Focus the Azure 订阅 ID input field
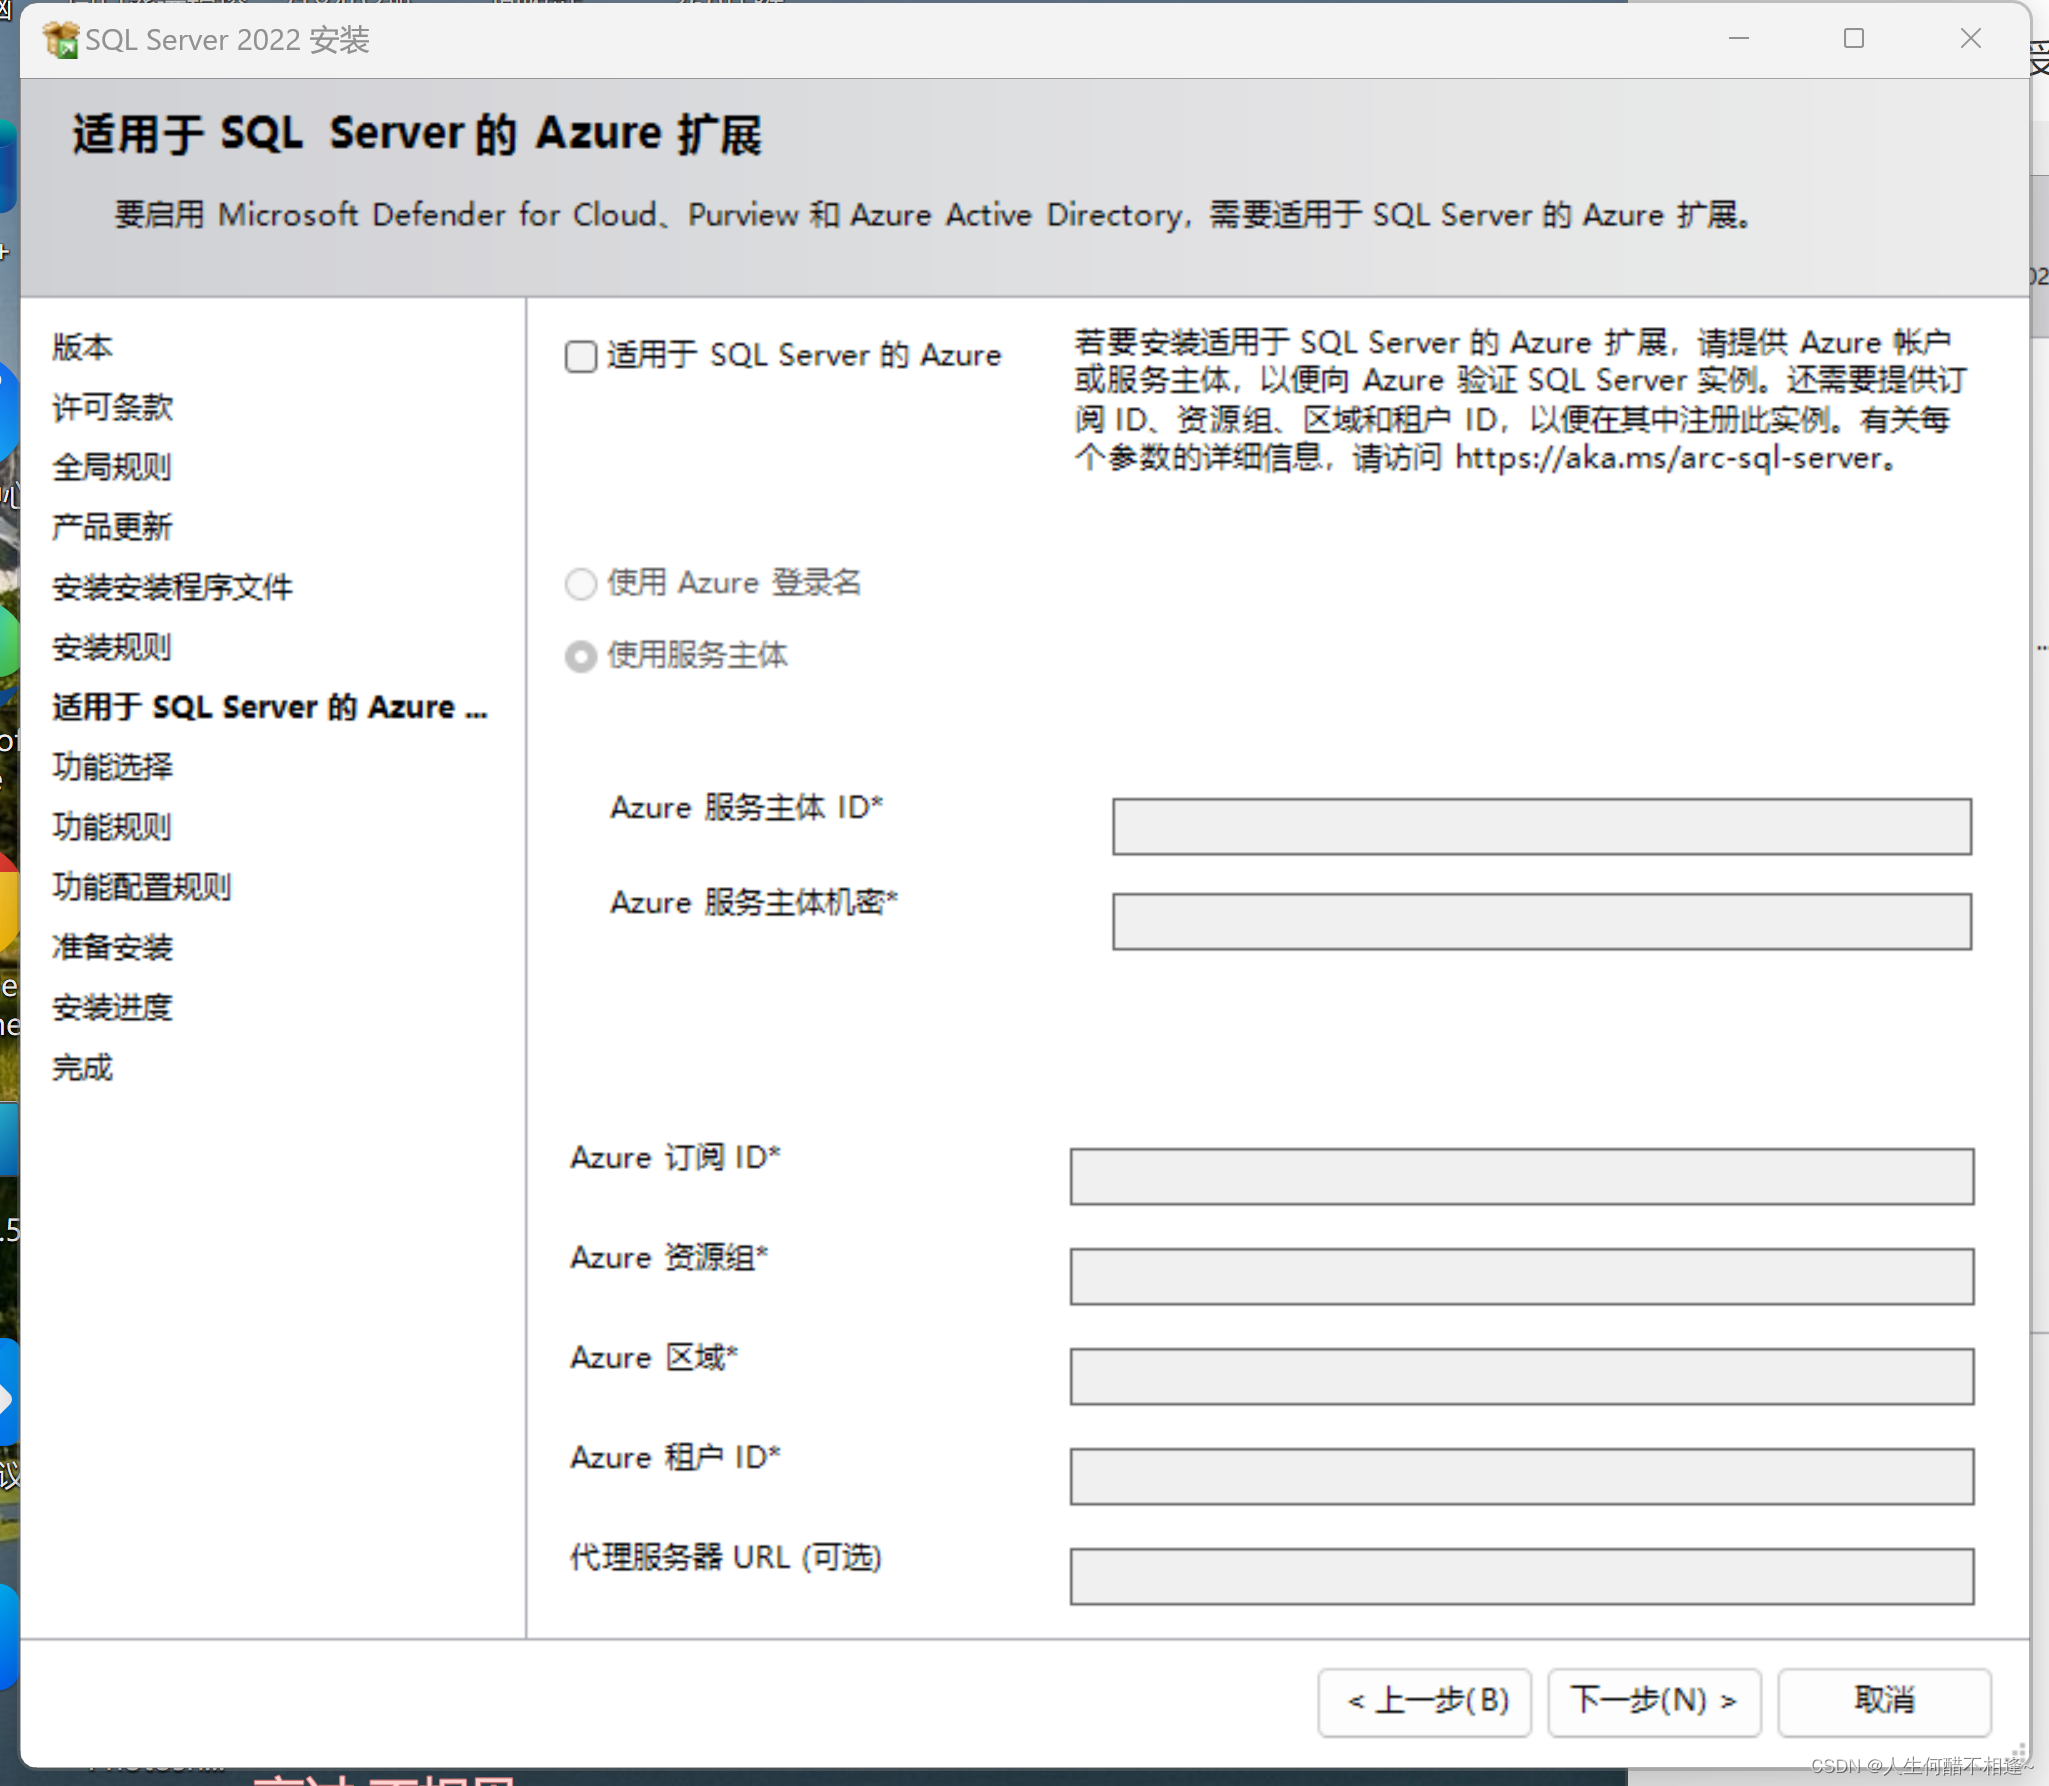The image size is (2049, 1786). point(1521,1177)
